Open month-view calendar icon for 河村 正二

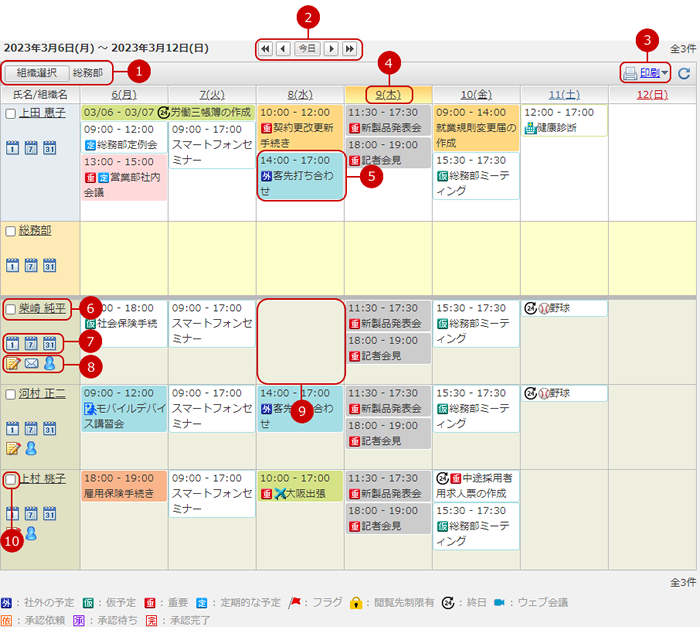coord(48,428)
